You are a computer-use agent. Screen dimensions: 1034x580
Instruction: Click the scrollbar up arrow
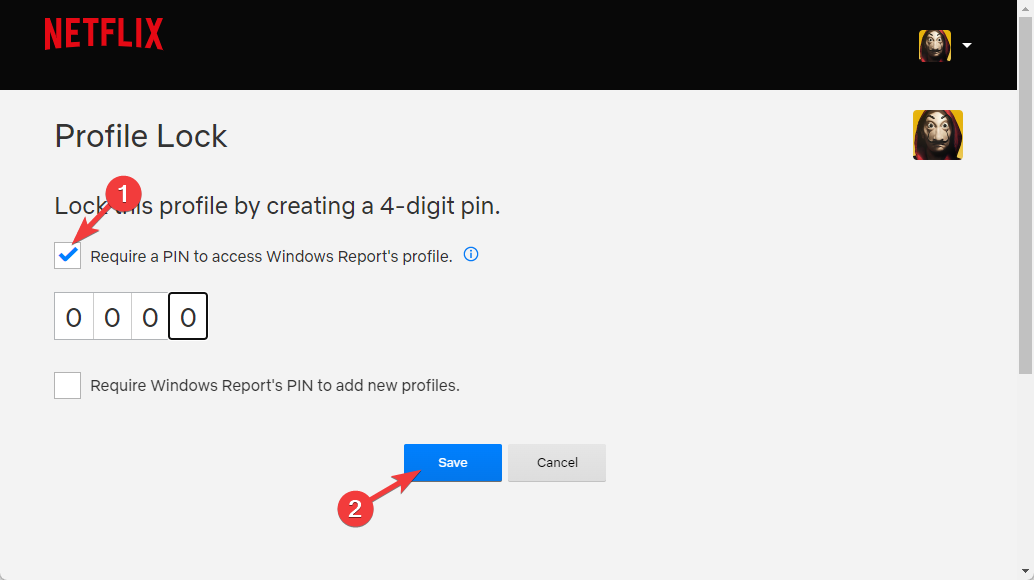pos(1025,8)
